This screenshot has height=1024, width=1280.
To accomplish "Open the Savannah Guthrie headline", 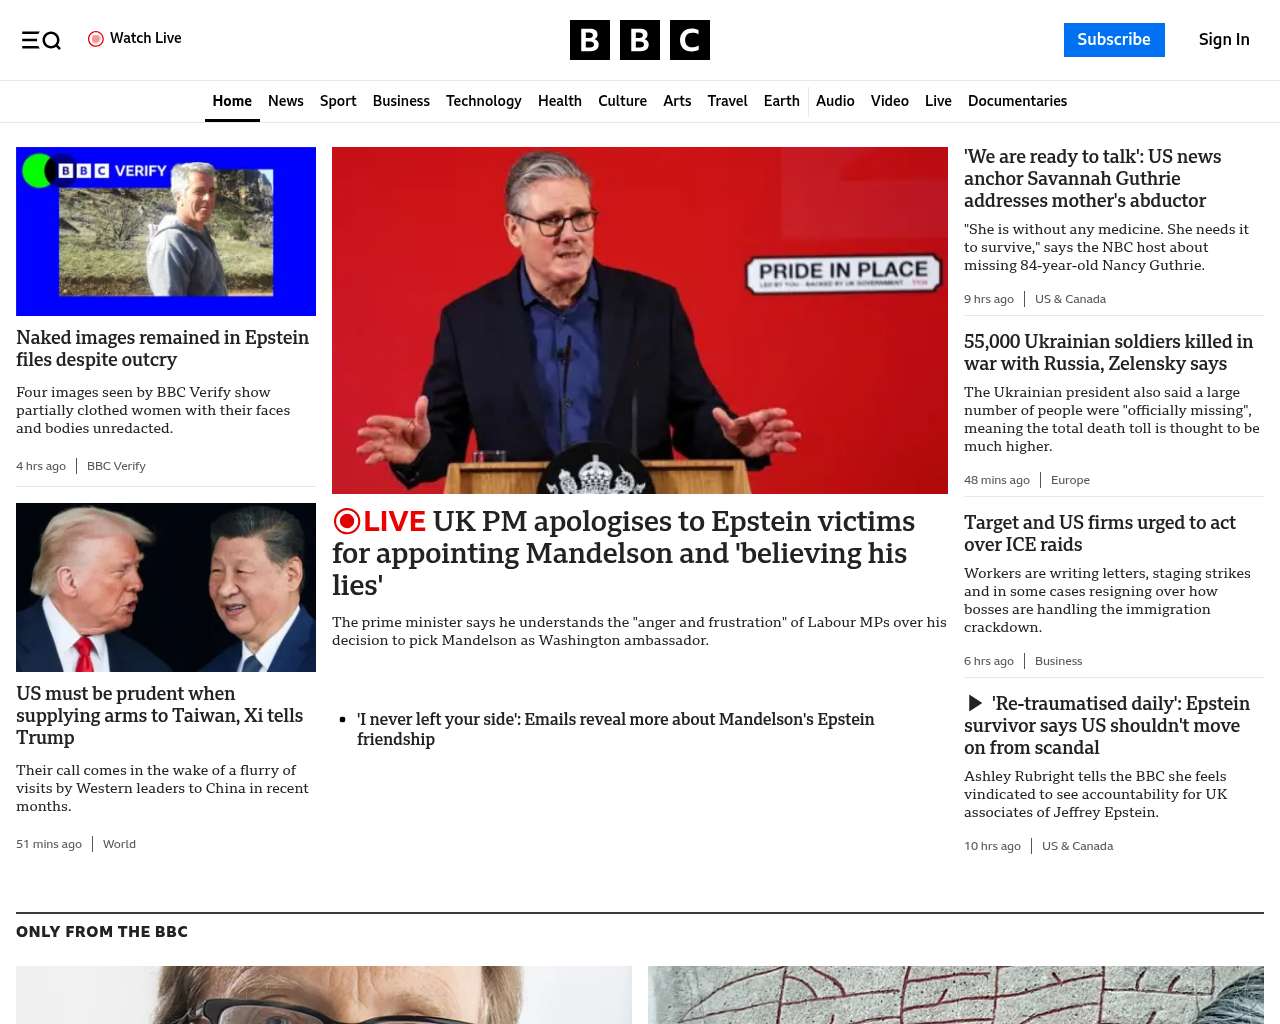I will 1092,178.
